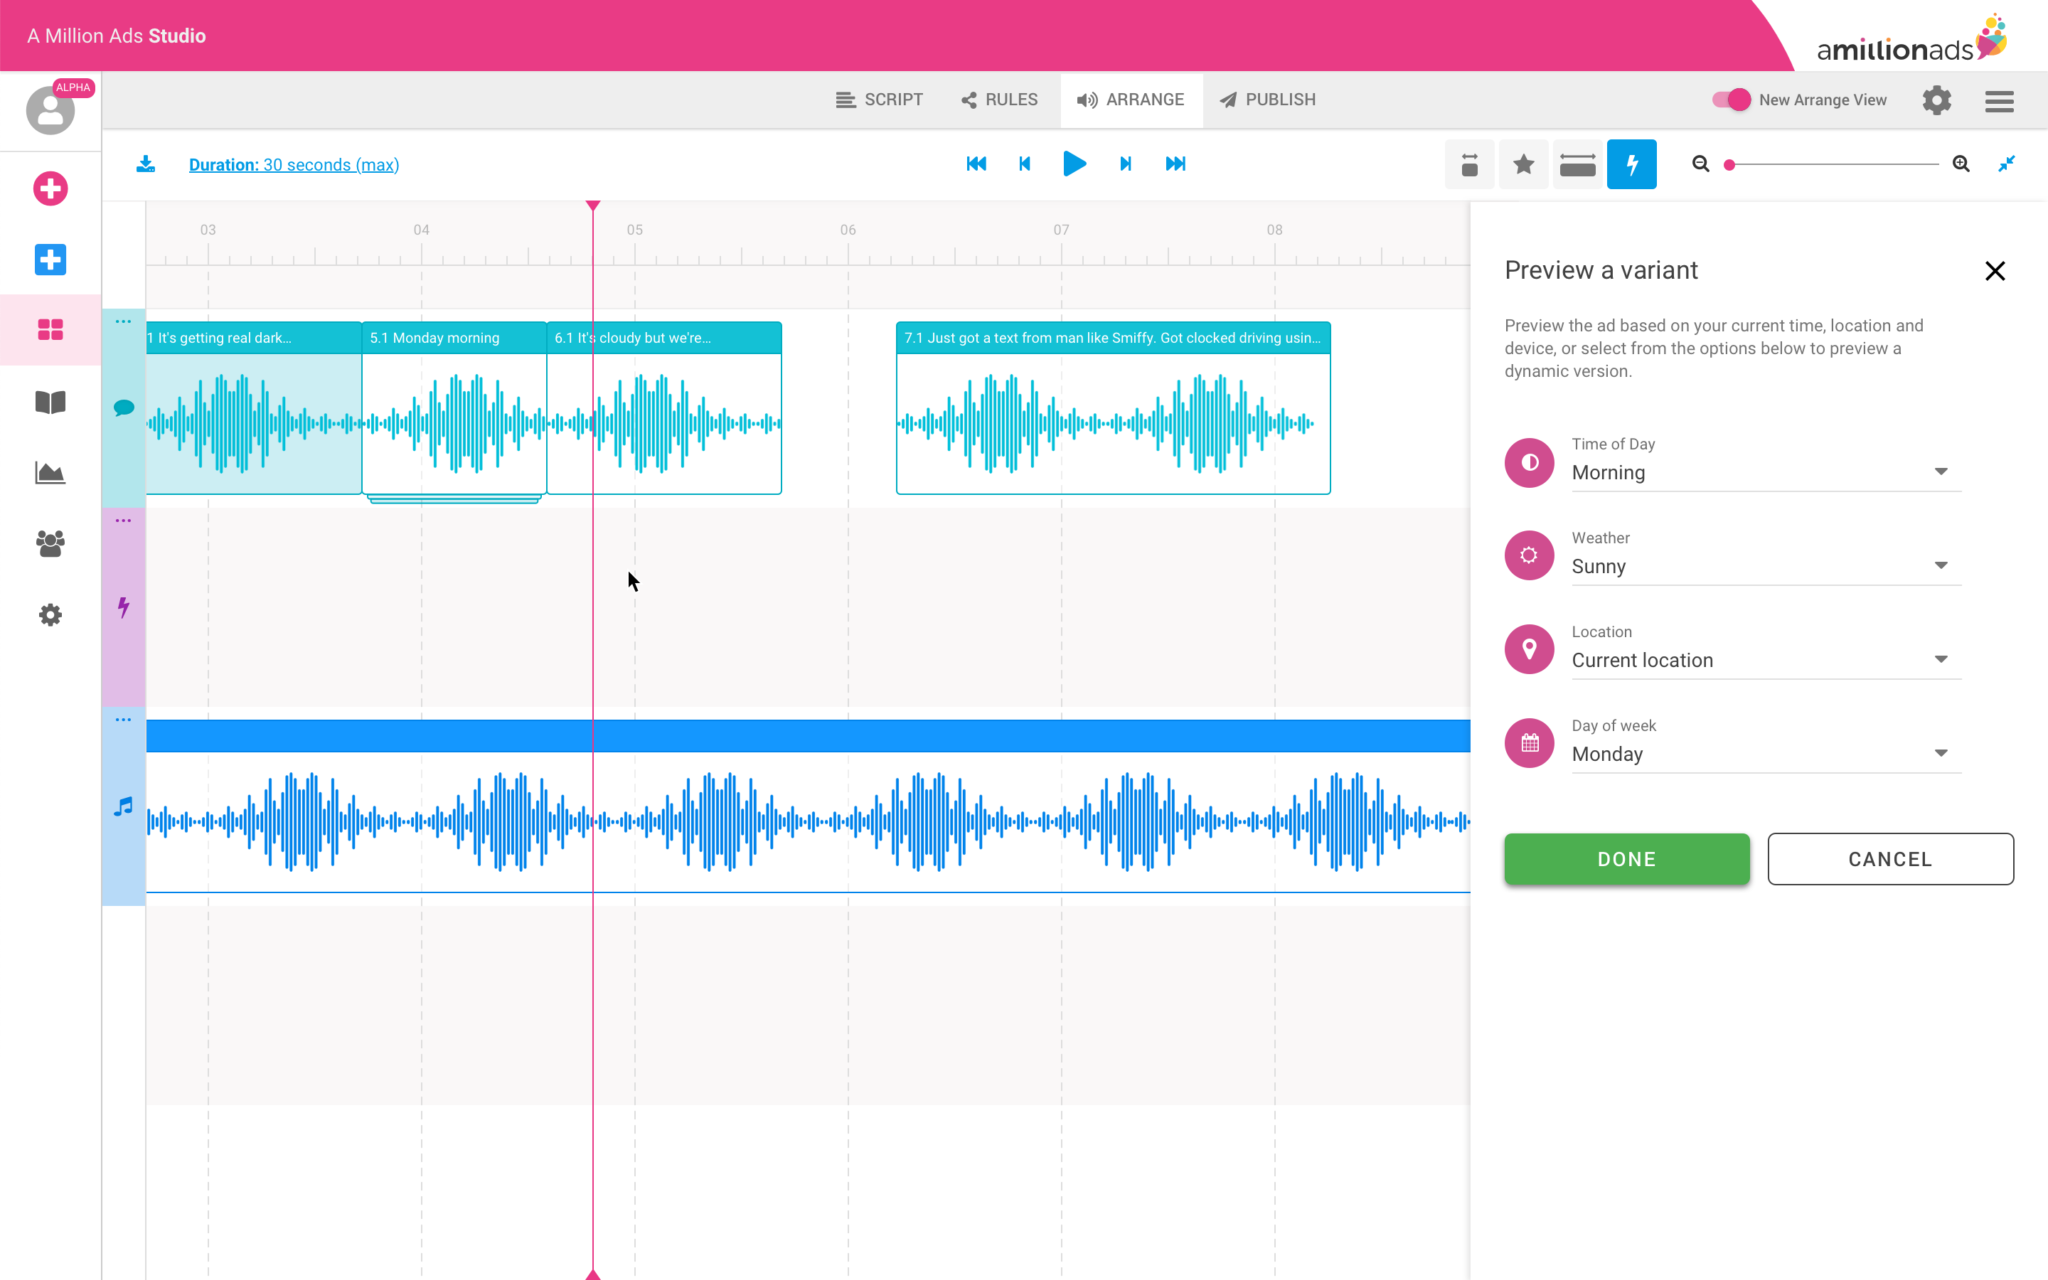This screenshot has width=2048, height=1280.
Task: Toggle the New Arrange View switch
Action: [1731, 100]
